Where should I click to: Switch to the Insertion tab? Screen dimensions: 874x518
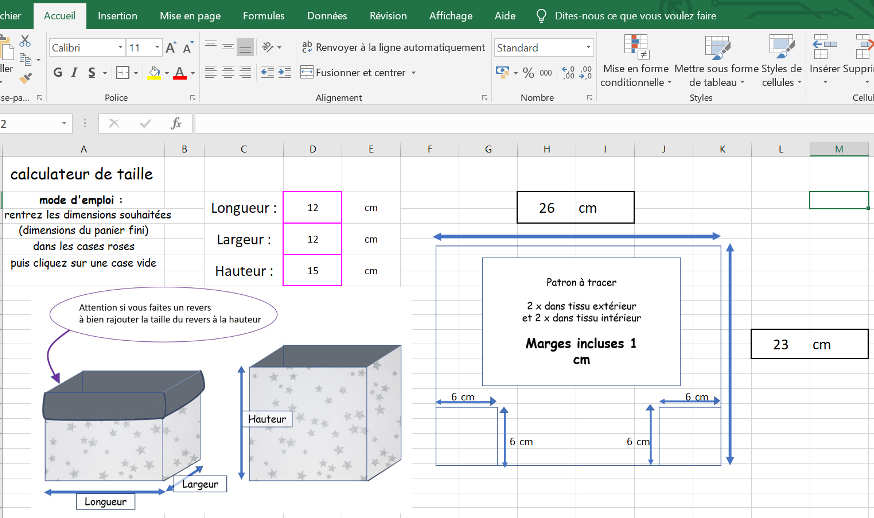click(x=117, y=16)
